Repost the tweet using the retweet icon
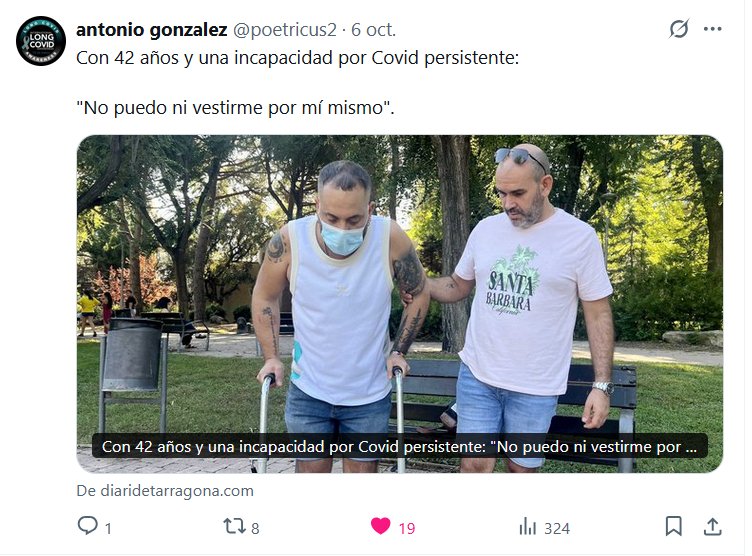 (x=234, y=526)
